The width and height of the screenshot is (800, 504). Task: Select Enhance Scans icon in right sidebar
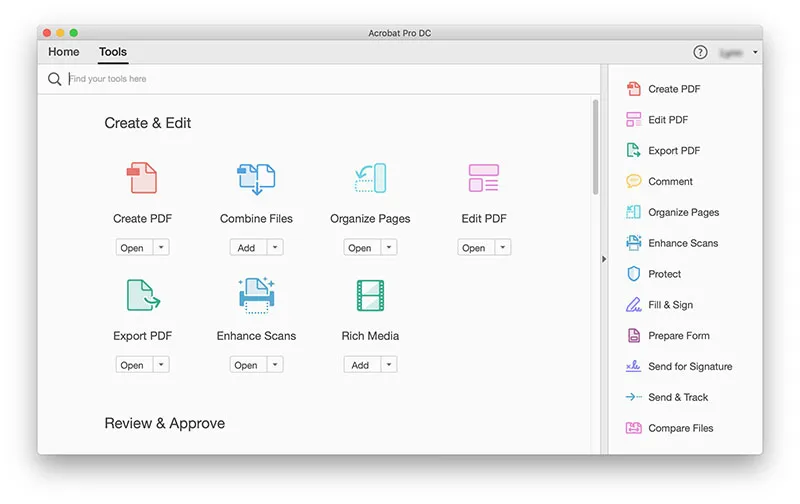pos(634,243)
